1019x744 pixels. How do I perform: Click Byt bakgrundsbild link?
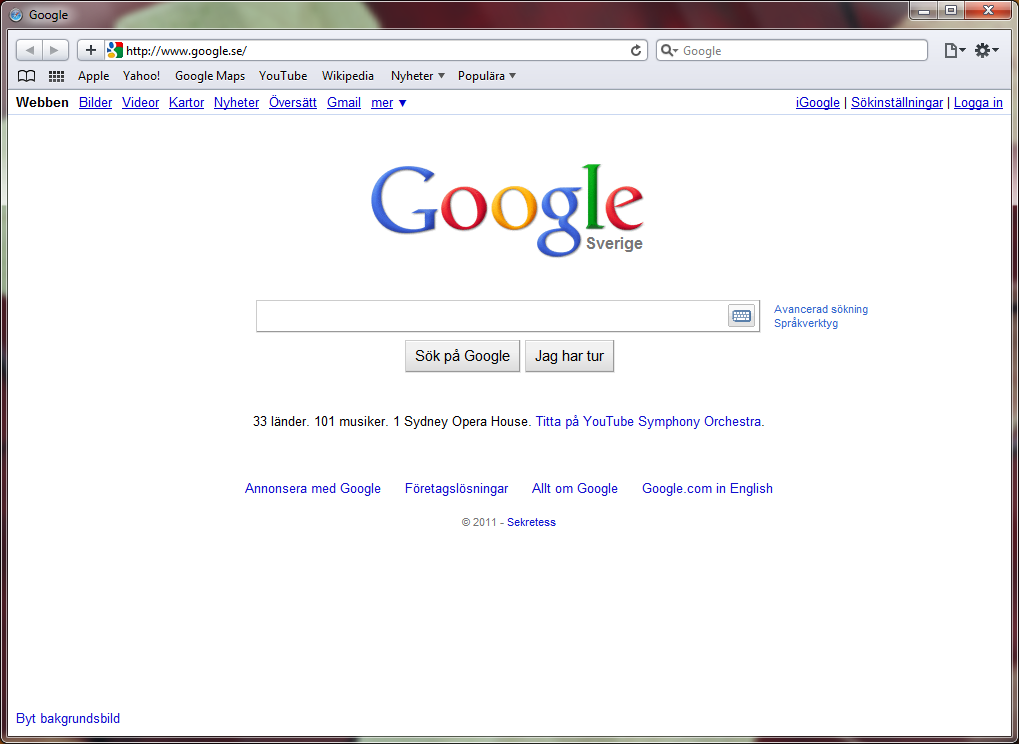click(x=68, y=719)
